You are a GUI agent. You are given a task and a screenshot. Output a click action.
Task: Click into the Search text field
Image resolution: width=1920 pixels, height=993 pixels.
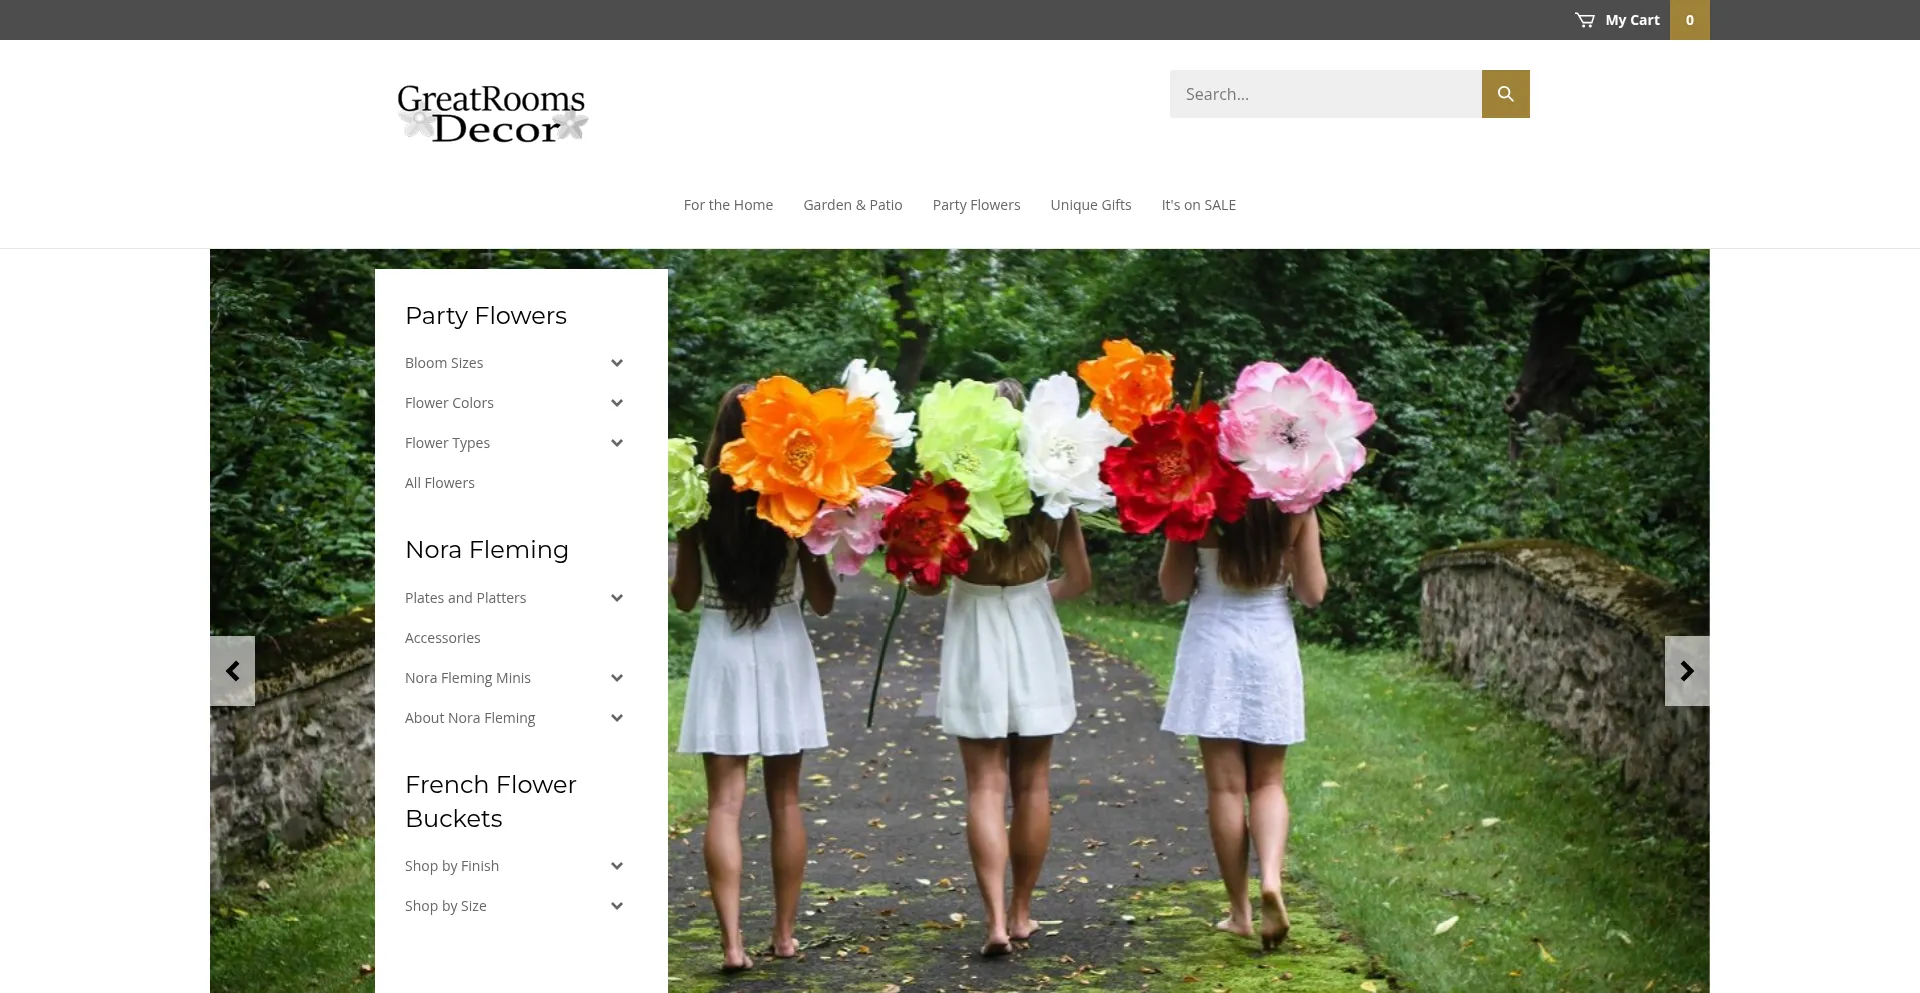click(1326, 94)
